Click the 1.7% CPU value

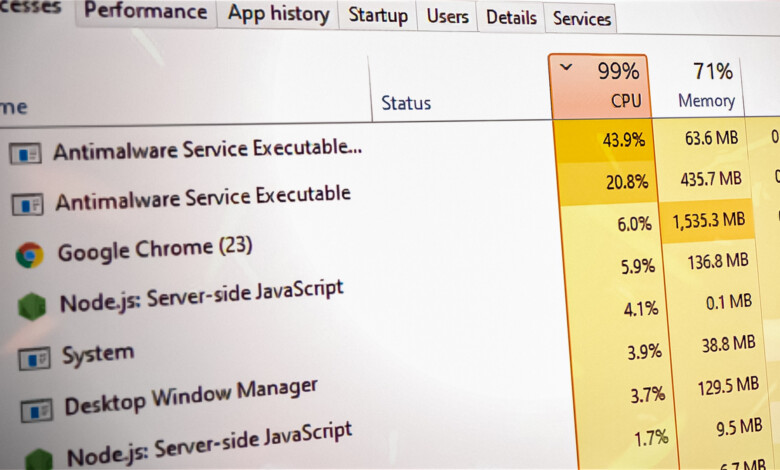click(651, 438)
